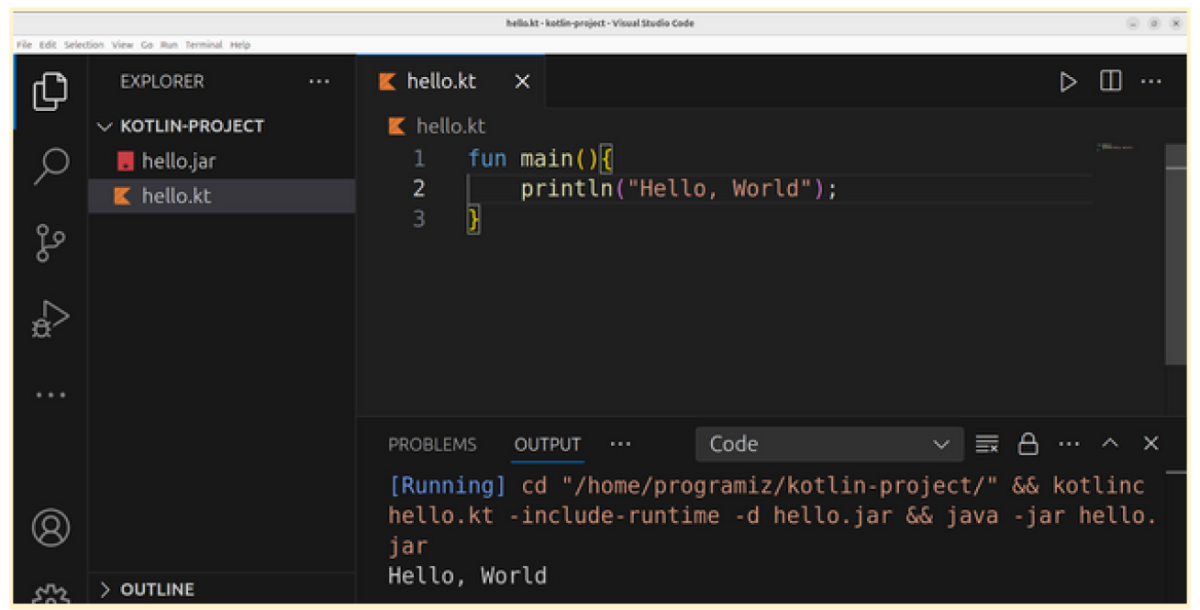Open additional views via activity bar ellipsis
1200x610 pixels.
coord(50,395)
